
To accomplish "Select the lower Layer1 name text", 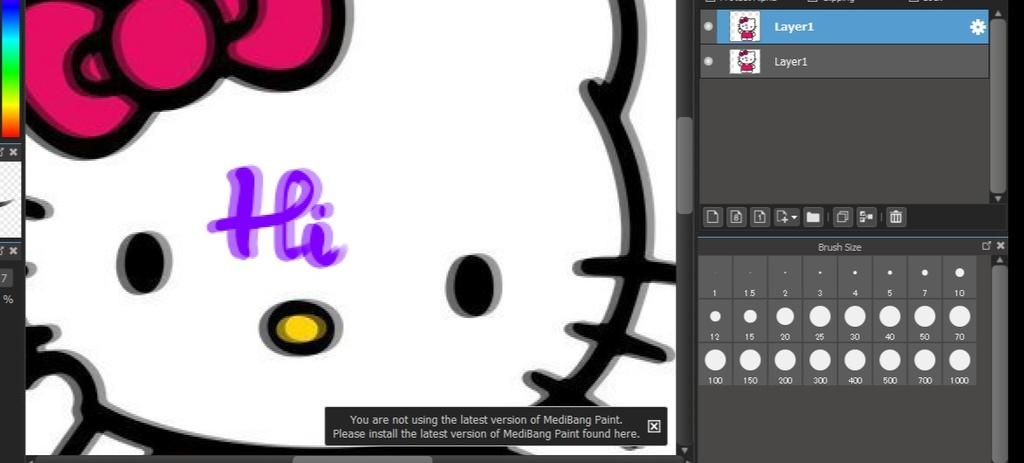I will pos(790,61).
